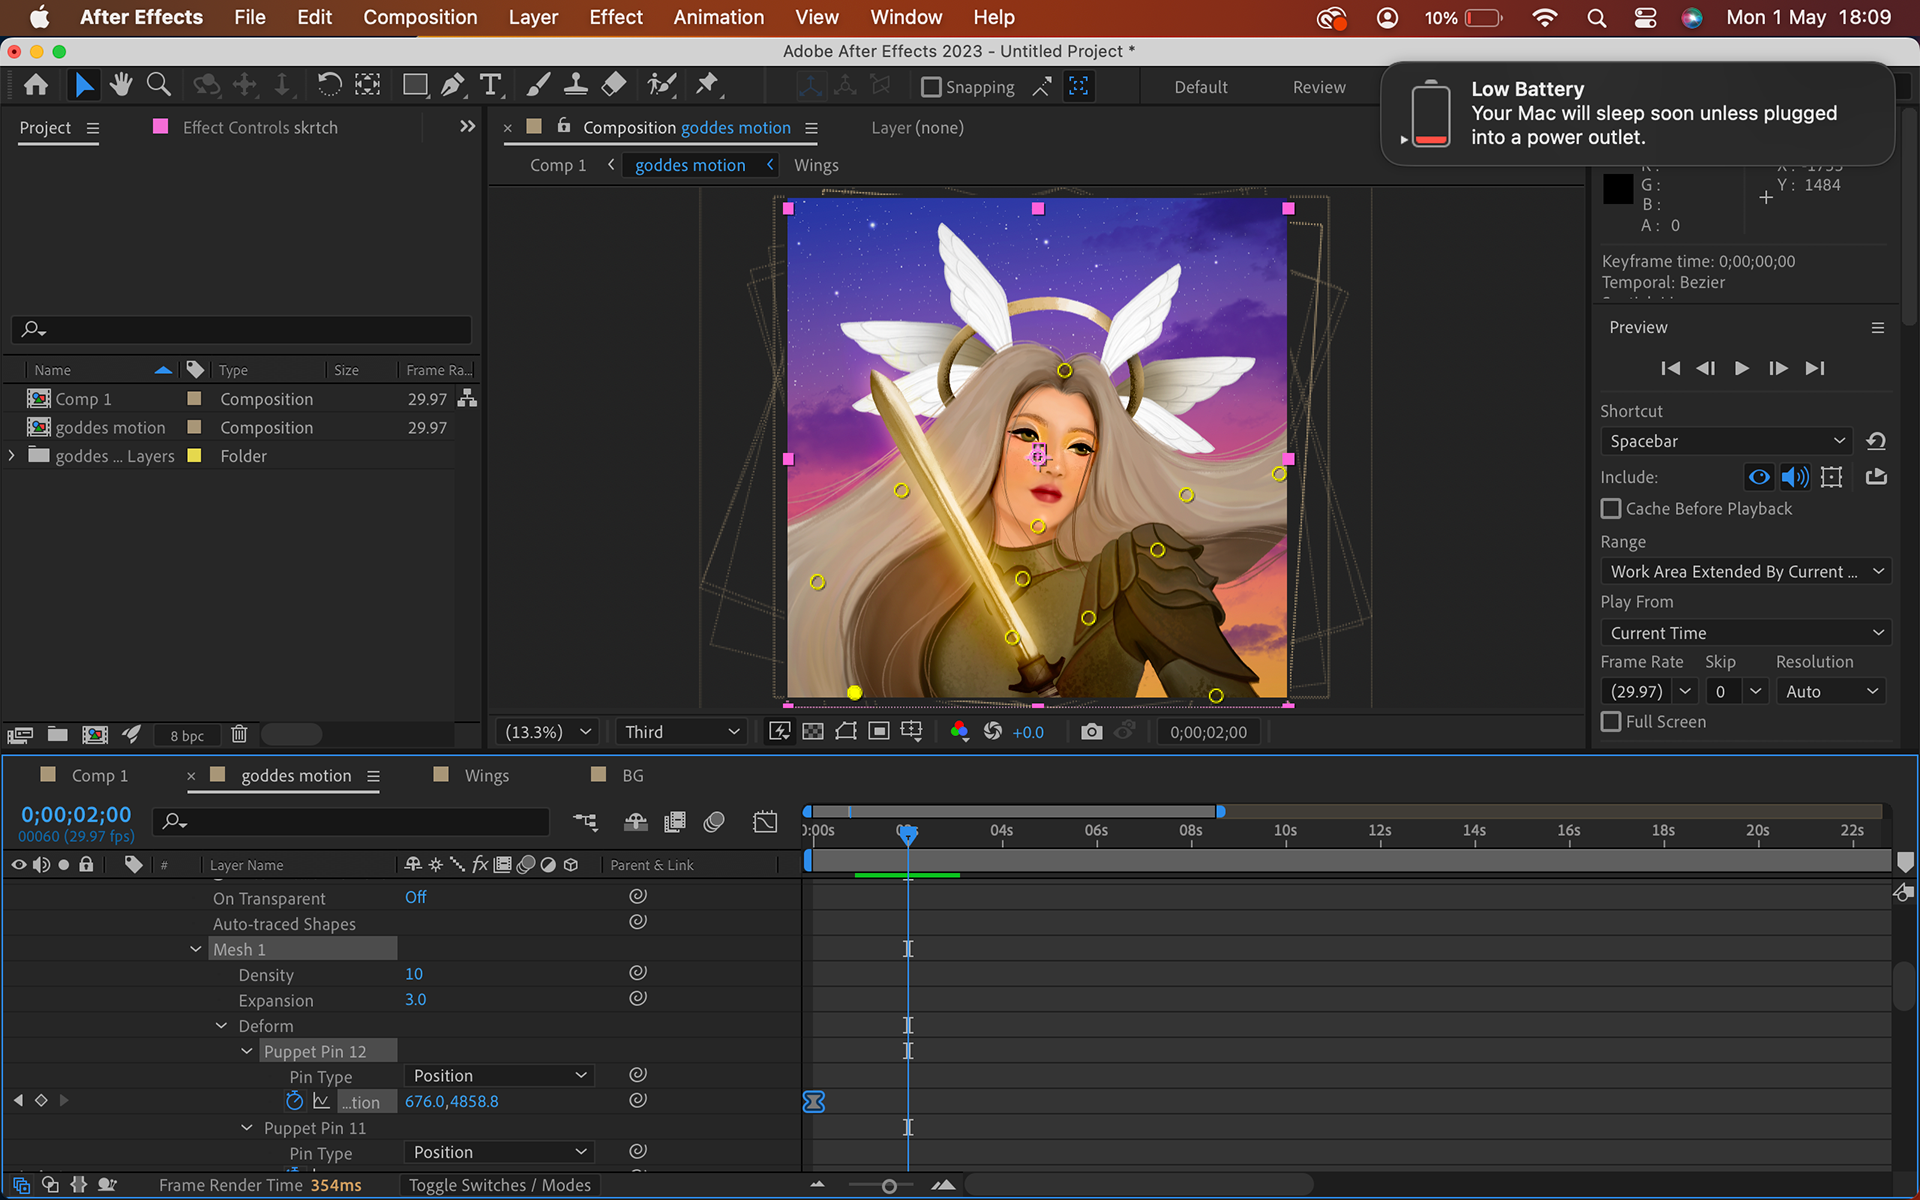Image resolution: width=1920 pixels, height=1200 pixels.
Task: Select the Home icon in toolbar
Action: (36, 86)
